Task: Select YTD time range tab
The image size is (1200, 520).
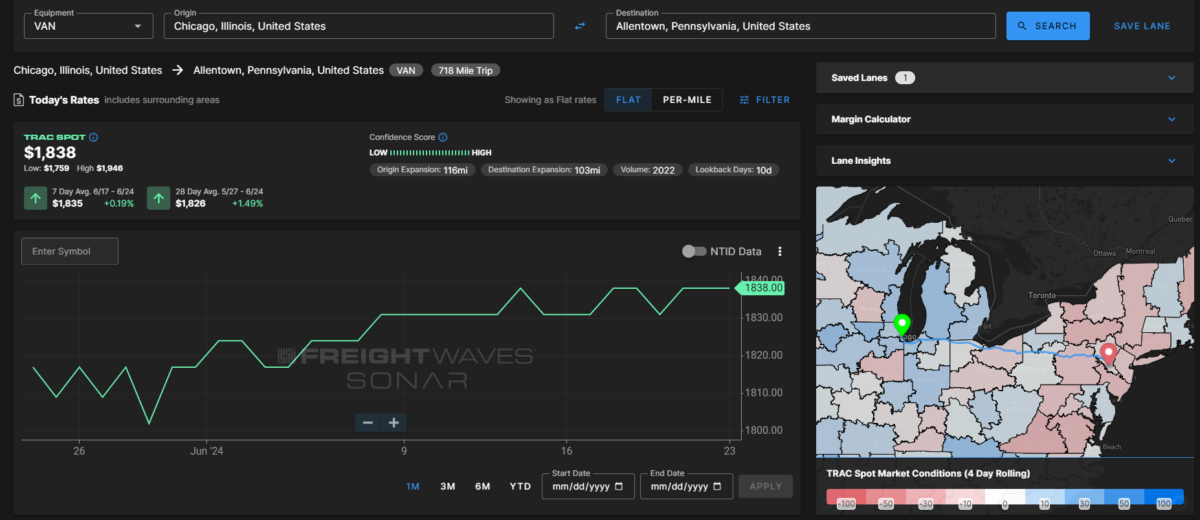Action: coord(520,486)
